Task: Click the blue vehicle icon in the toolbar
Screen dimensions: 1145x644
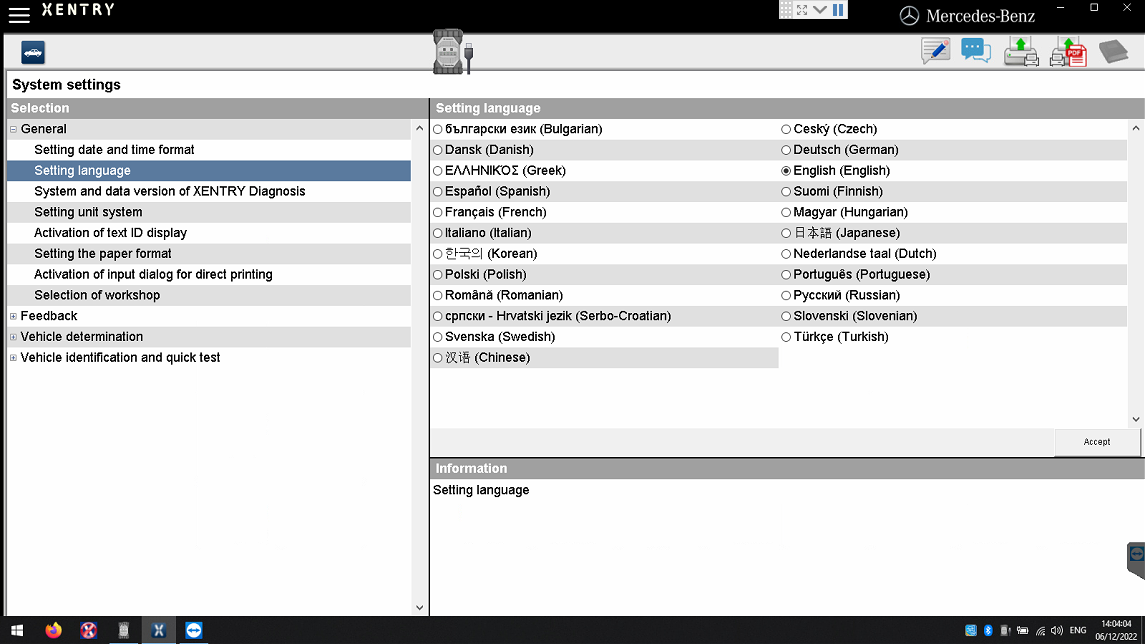Action: click(33, 53)
